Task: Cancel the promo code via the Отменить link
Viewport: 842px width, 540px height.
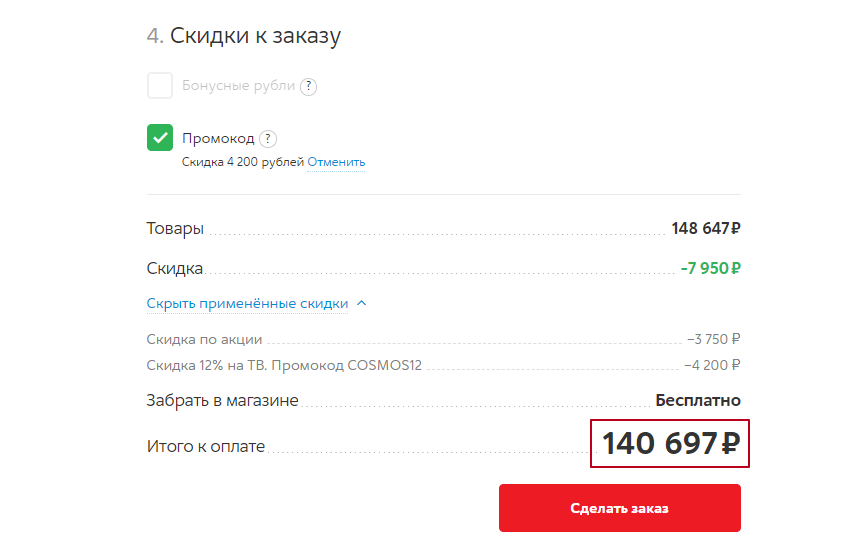Action: pos(336,162)
